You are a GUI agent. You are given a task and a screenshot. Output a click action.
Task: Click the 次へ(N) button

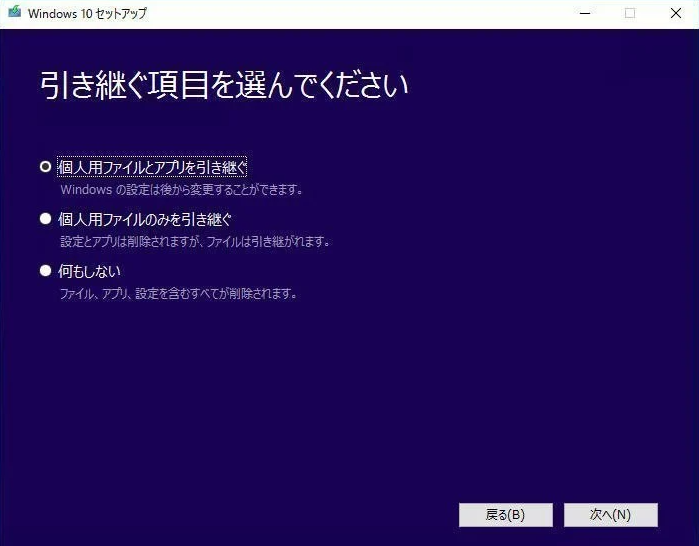611,515
